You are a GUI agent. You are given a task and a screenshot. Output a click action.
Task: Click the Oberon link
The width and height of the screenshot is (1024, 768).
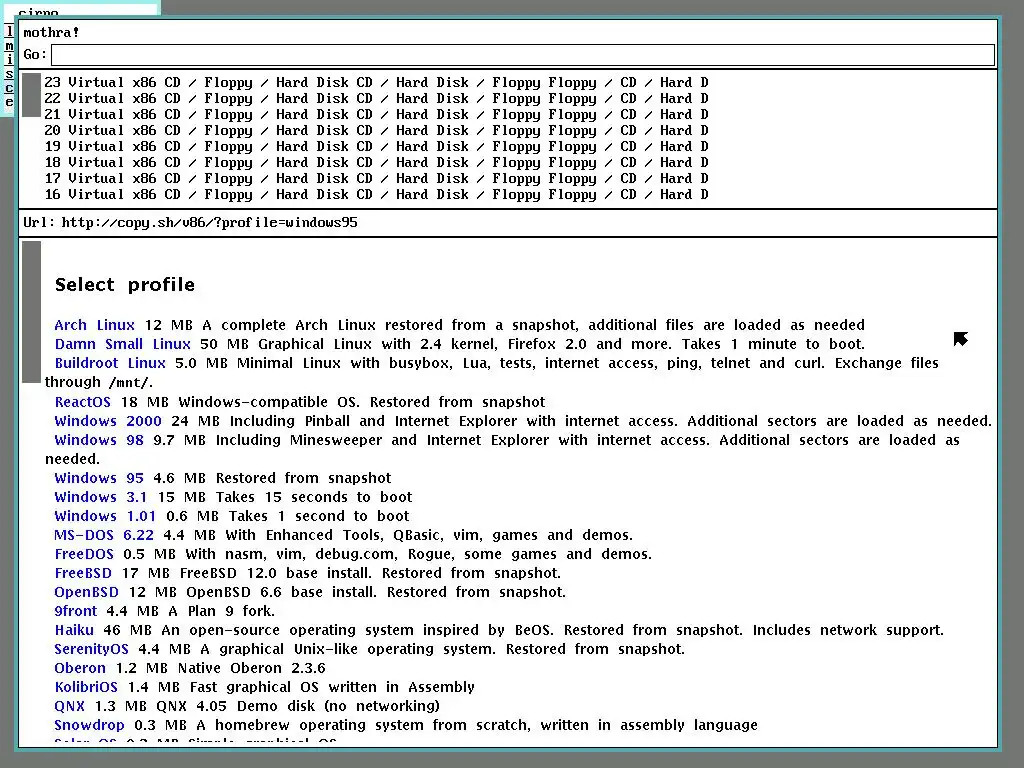point(80,668)
